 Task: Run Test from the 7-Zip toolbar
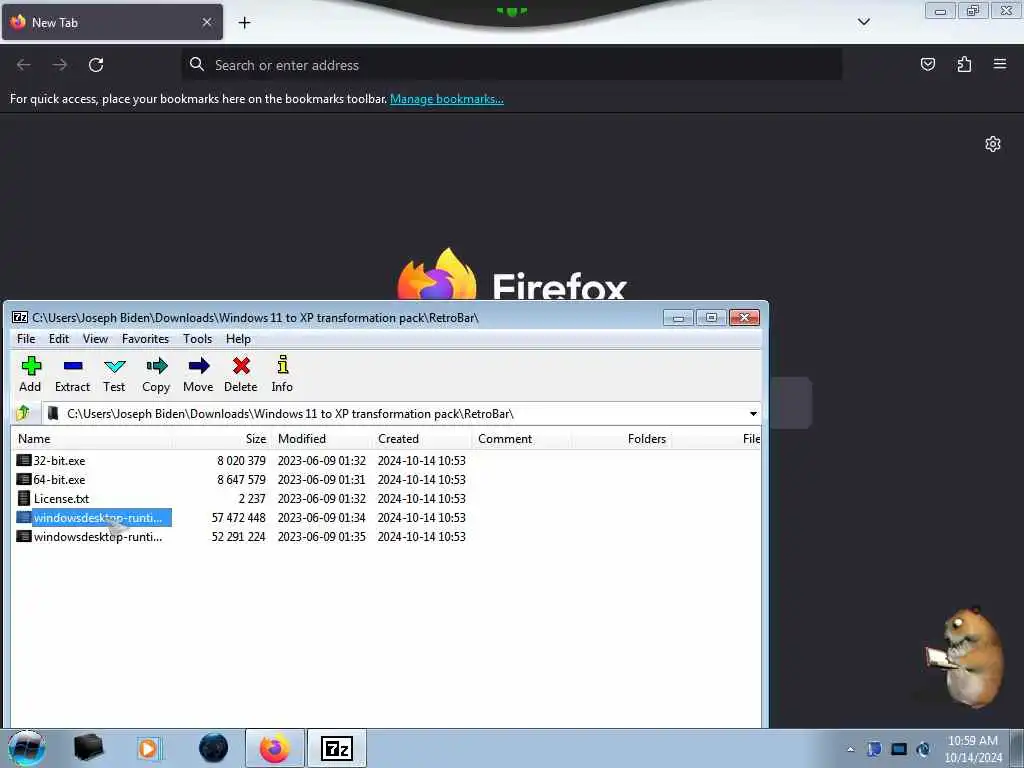click(x=114, y=374)
